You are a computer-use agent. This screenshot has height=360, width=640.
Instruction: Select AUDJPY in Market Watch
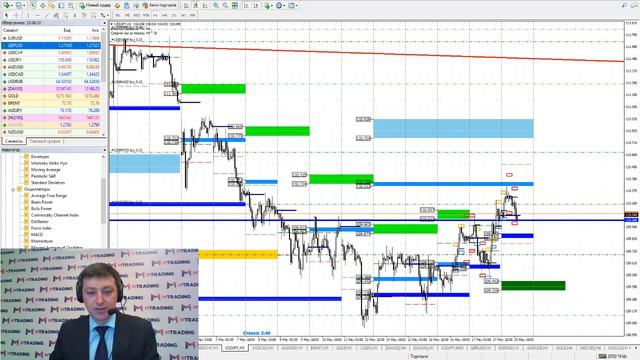[x=51, y=110]
